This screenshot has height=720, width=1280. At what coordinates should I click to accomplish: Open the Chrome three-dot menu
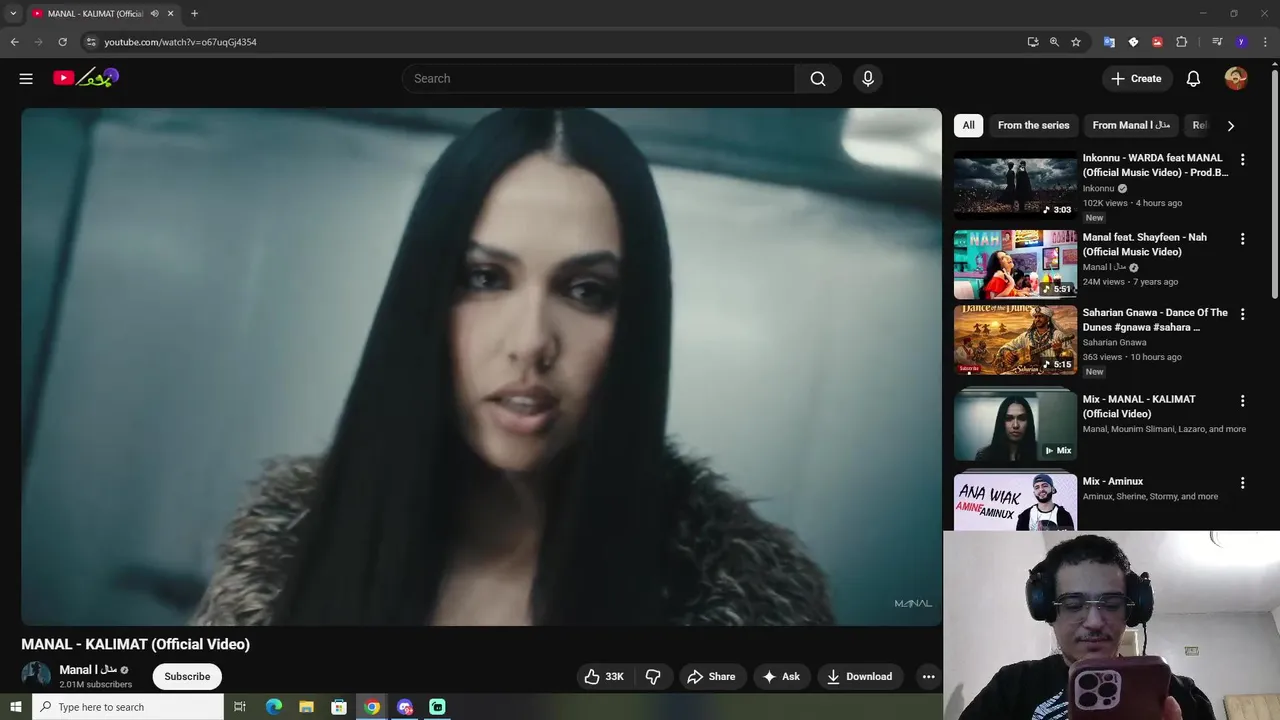pos(1263,42)
